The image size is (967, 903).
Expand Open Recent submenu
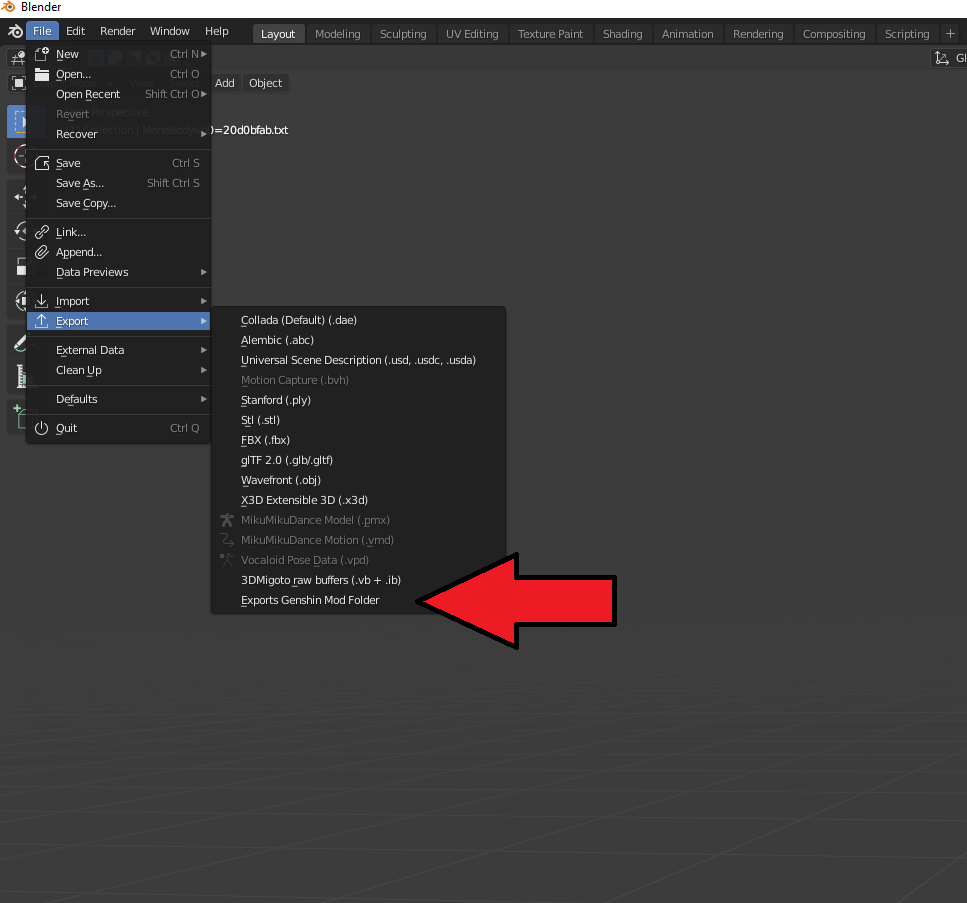coord(118,94)
